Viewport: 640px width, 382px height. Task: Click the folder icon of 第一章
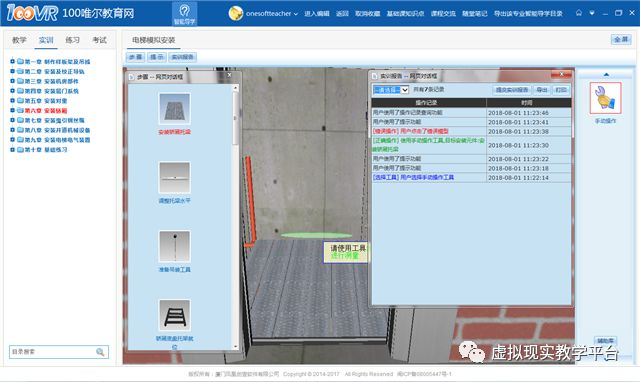20,62
